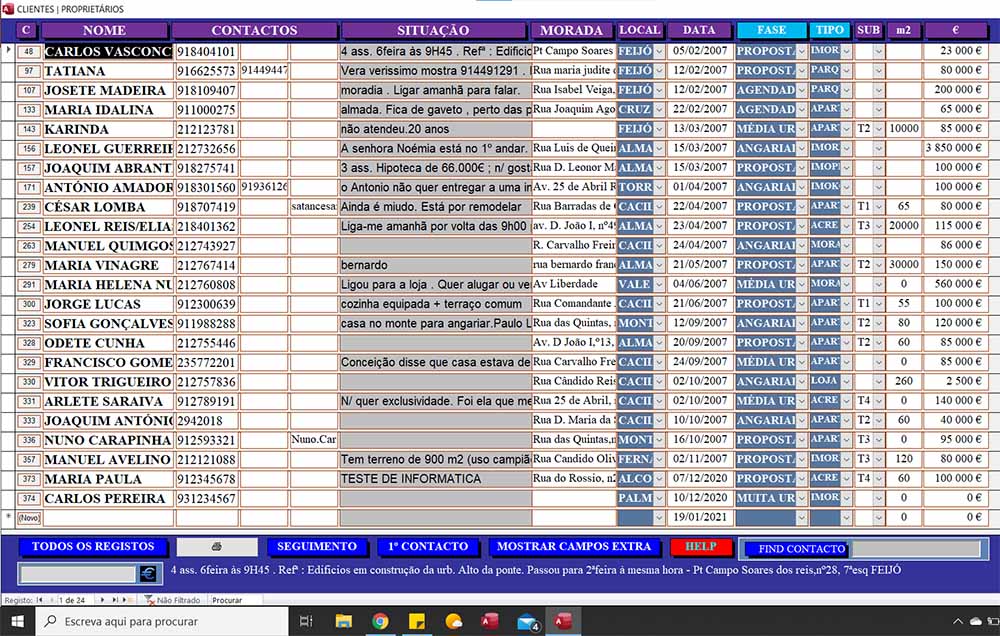Click the SEGUIMENTO button

pyautogui.click(x=317, y=547)
